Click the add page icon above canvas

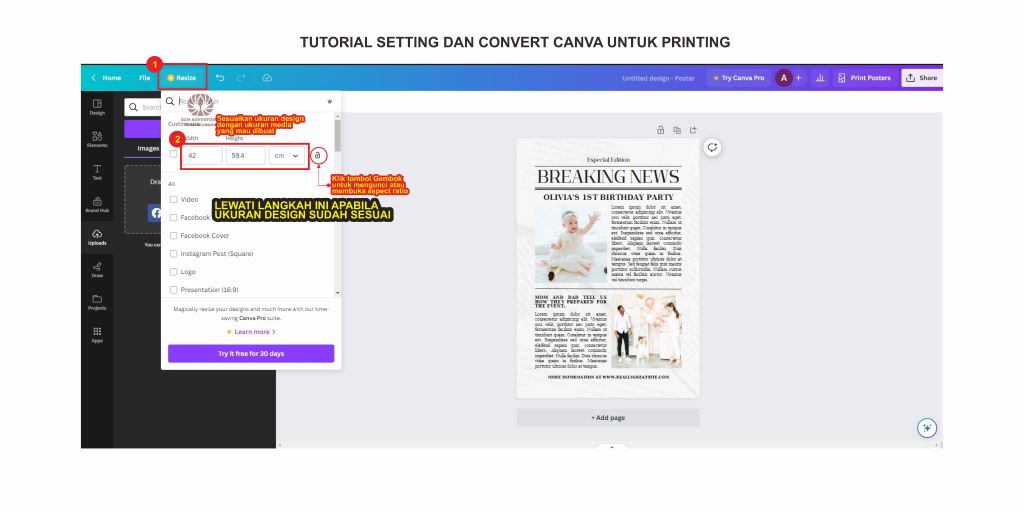click(693, 130)
